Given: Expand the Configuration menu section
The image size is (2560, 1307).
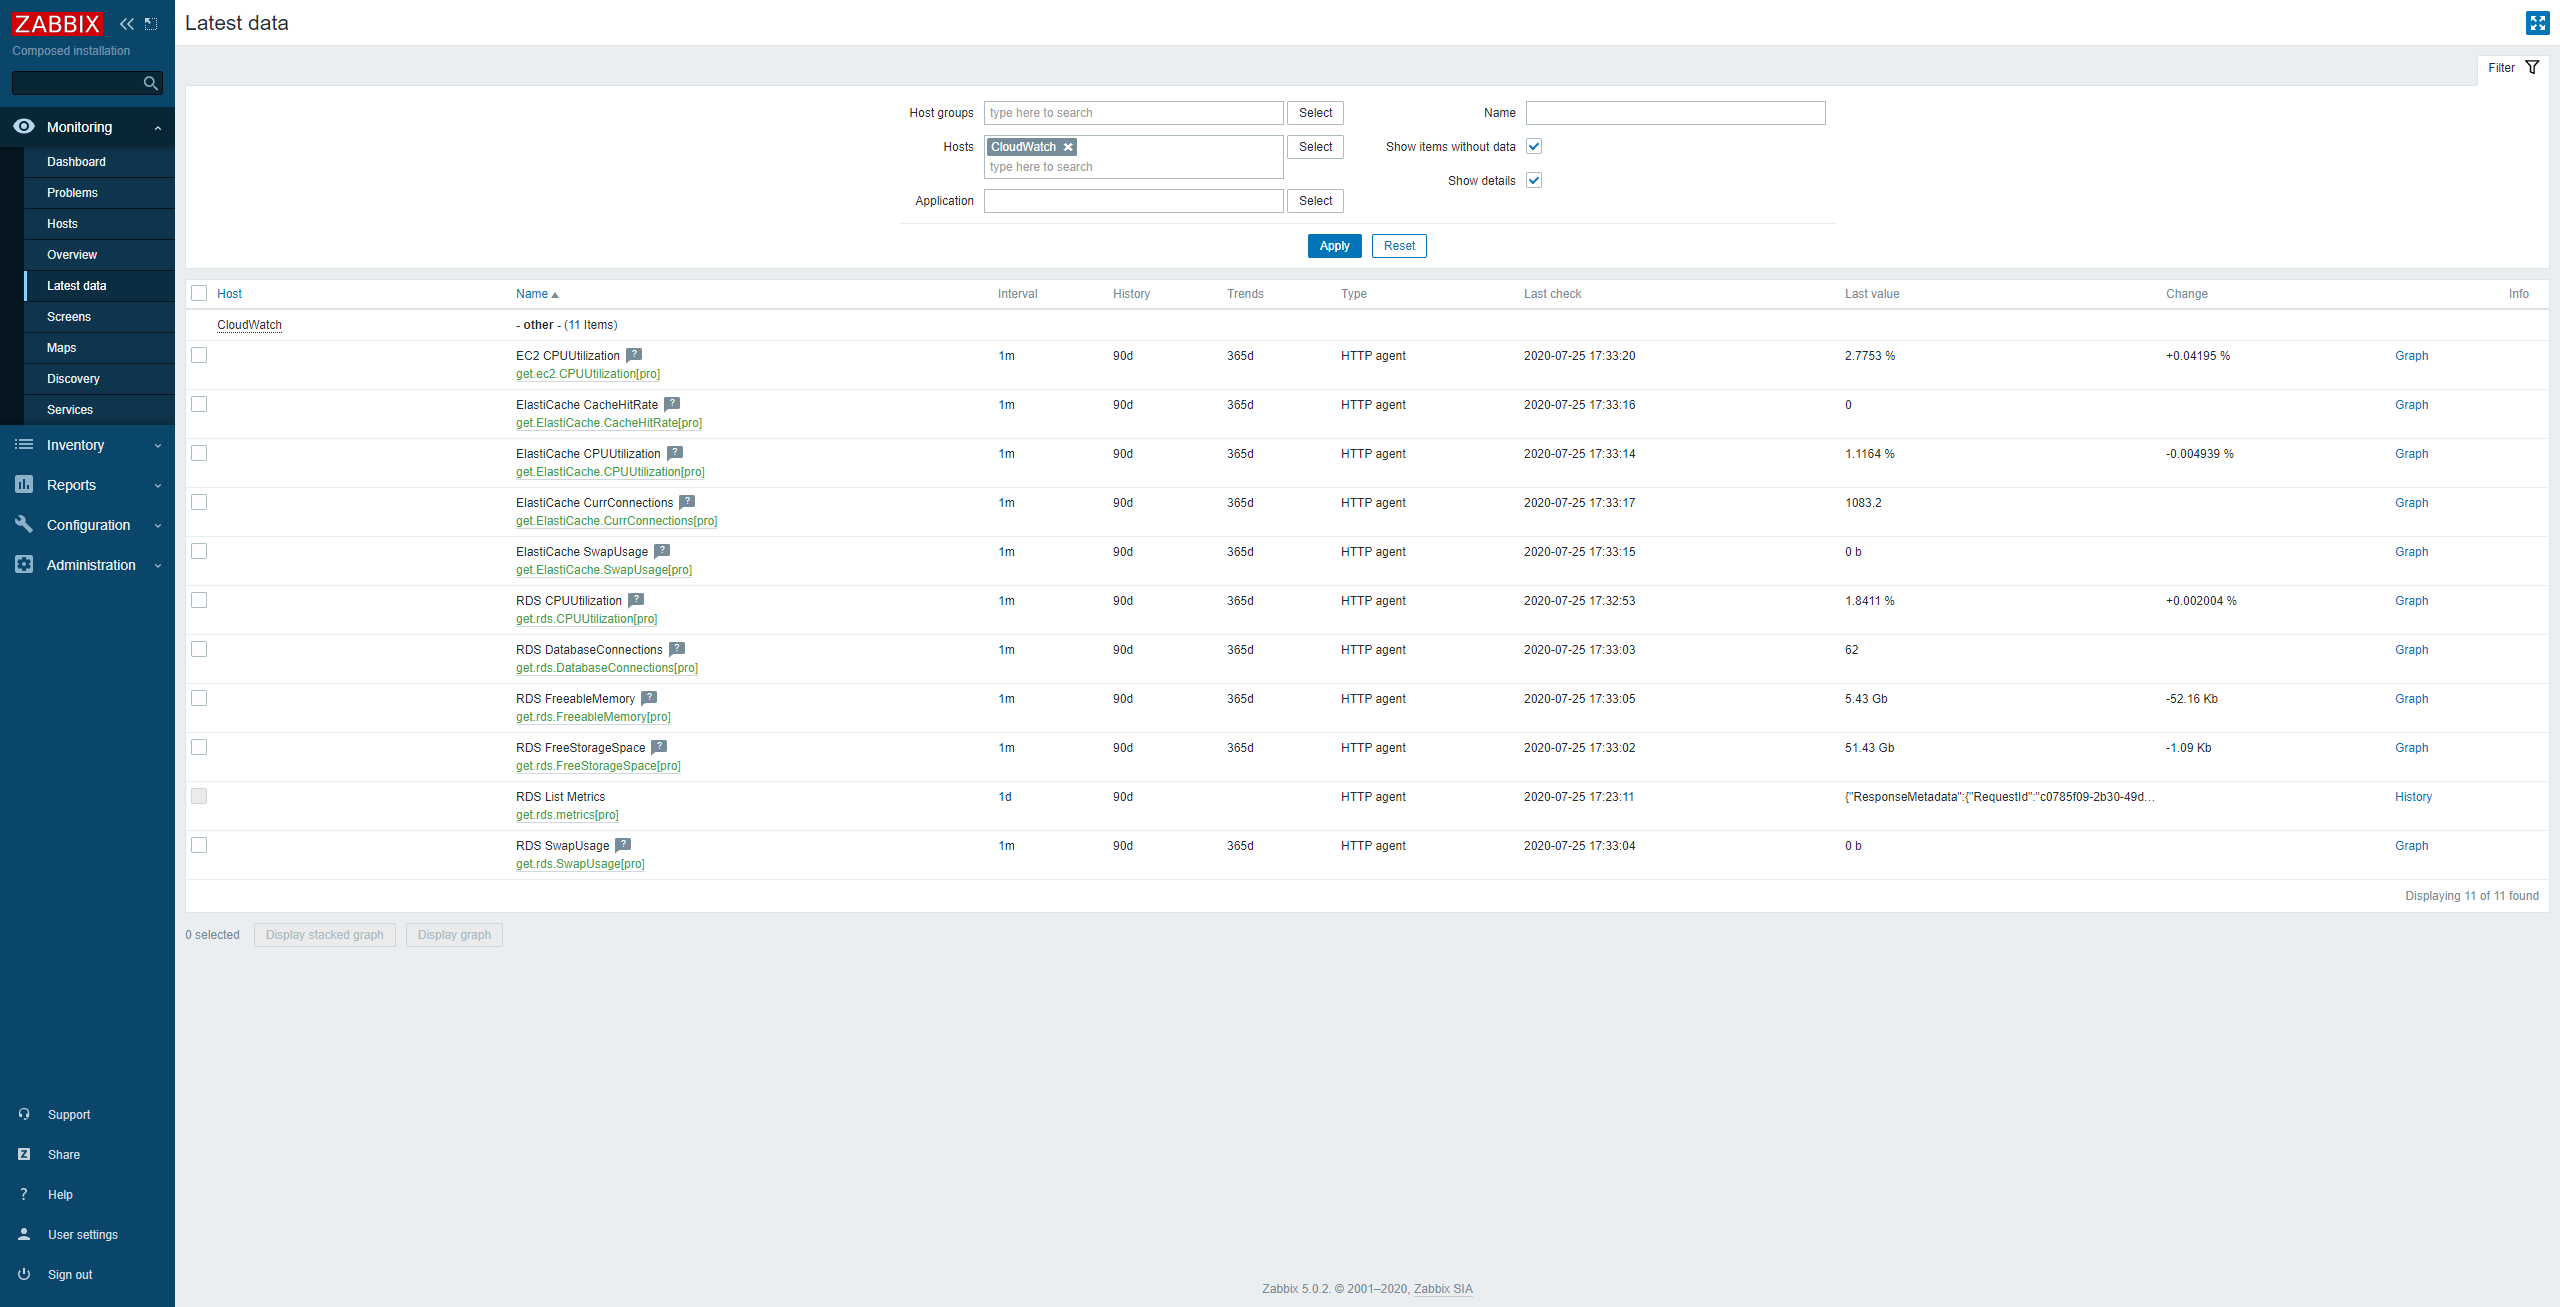Looking at the screenshot, I should pos(87,525).
